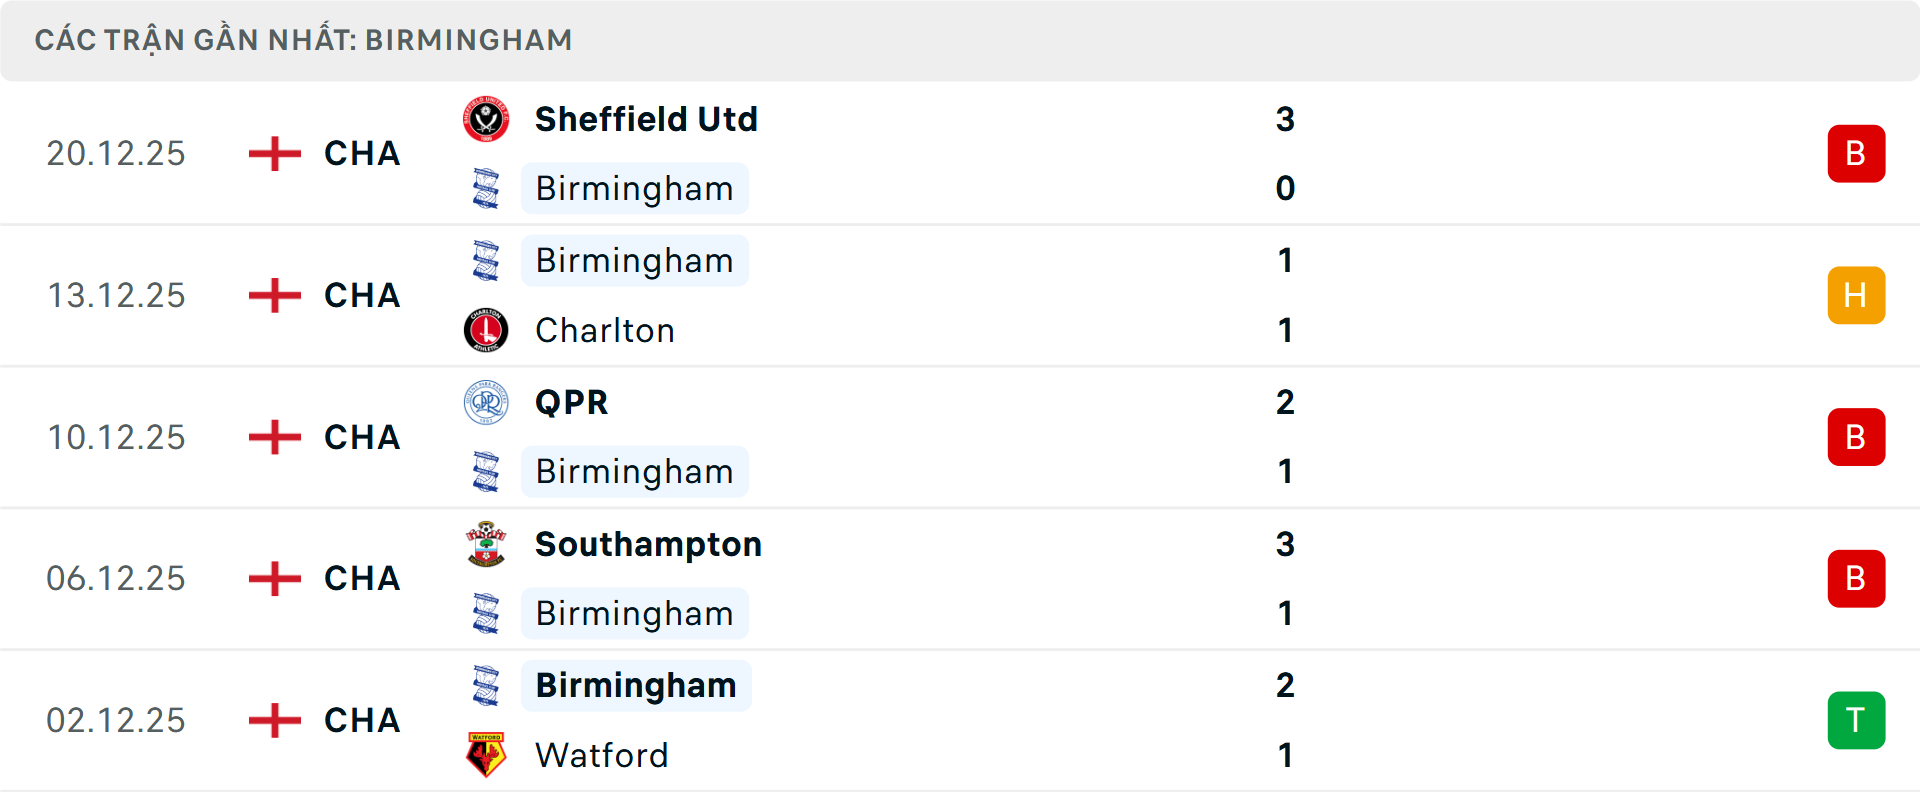
Task: Click the CHA league label for 10.12.25
Action: (362, 437)
